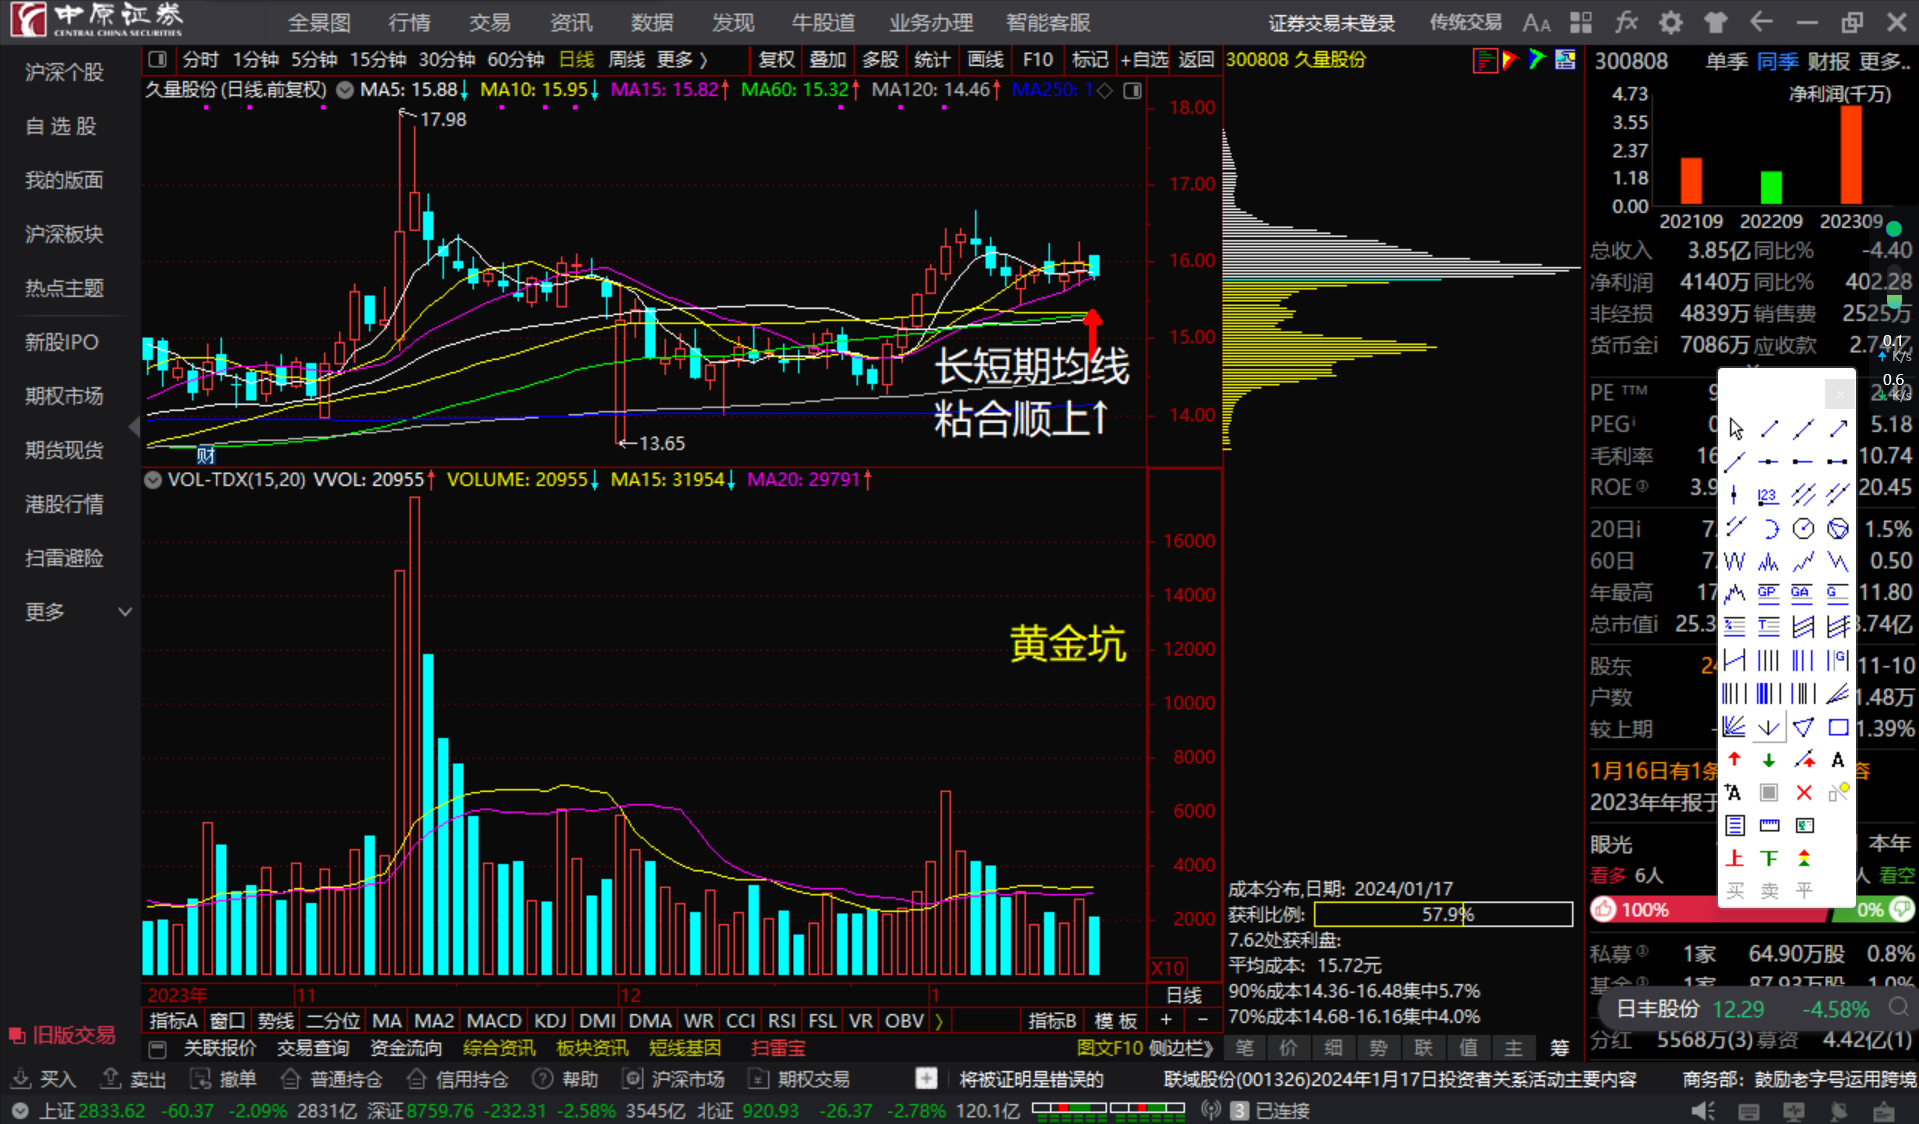Screen dimensions: 1919x1124
Task: Select the ruler measurement tool
Action: 1769,825
